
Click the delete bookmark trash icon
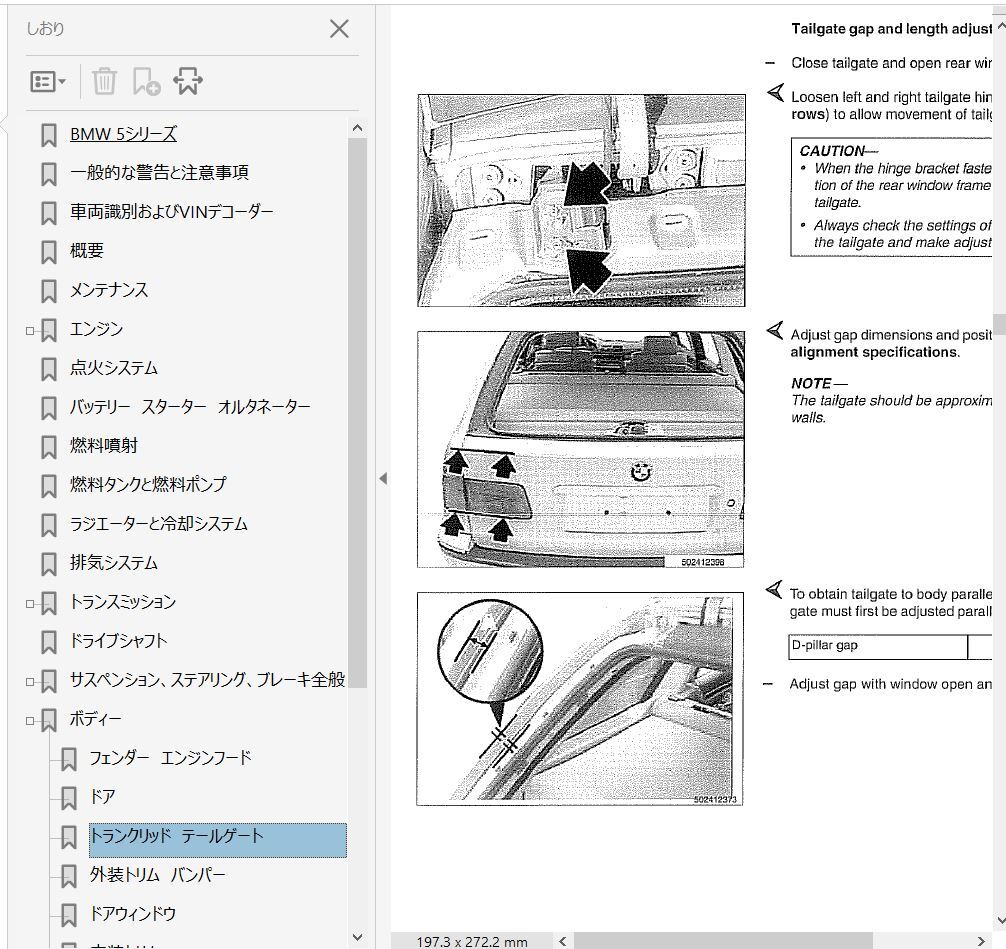(x=104, y=81)
